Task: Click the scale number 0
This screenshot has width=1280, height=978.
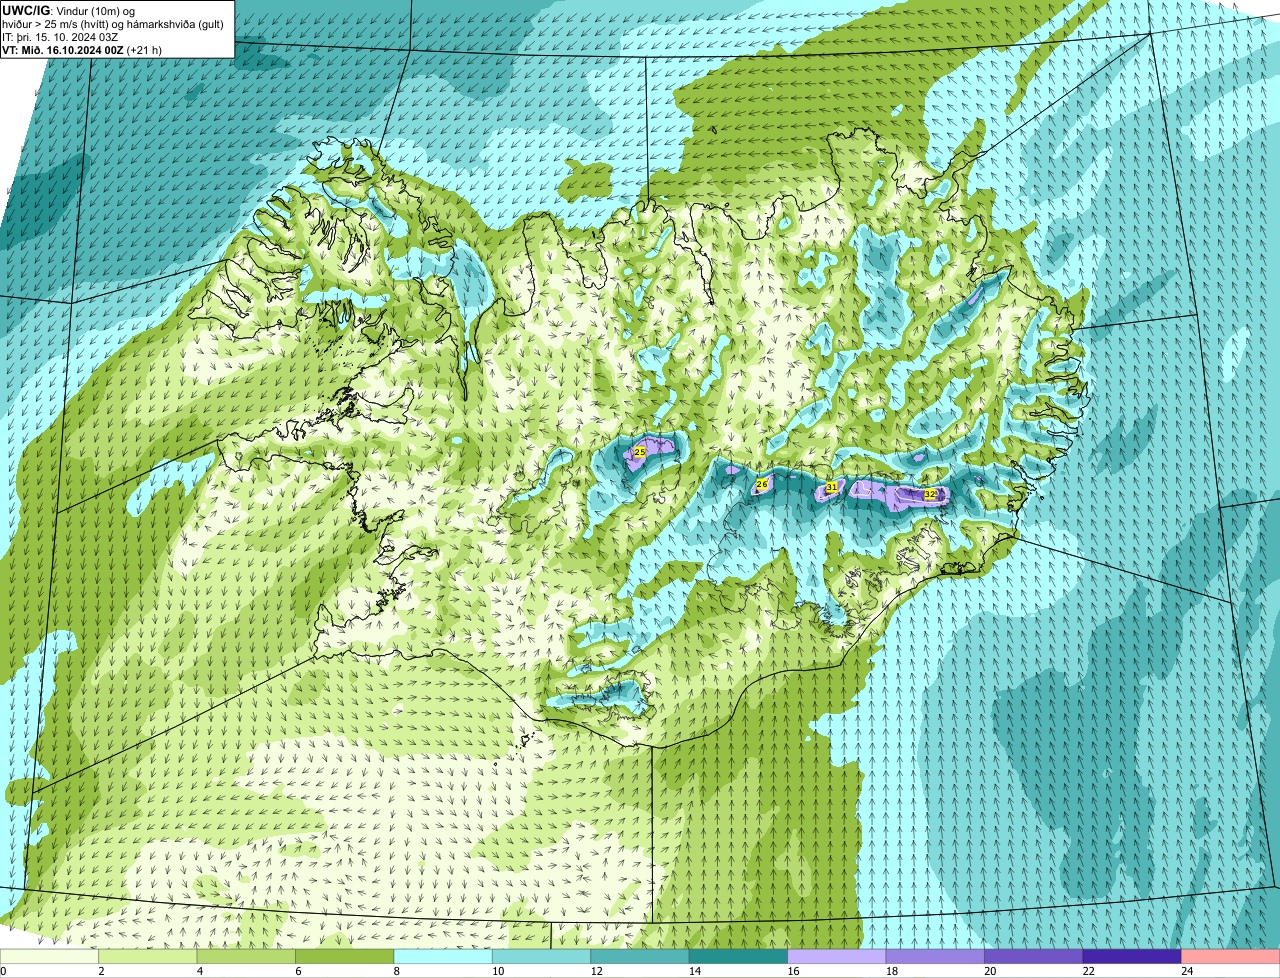Action: click(3, 971)
